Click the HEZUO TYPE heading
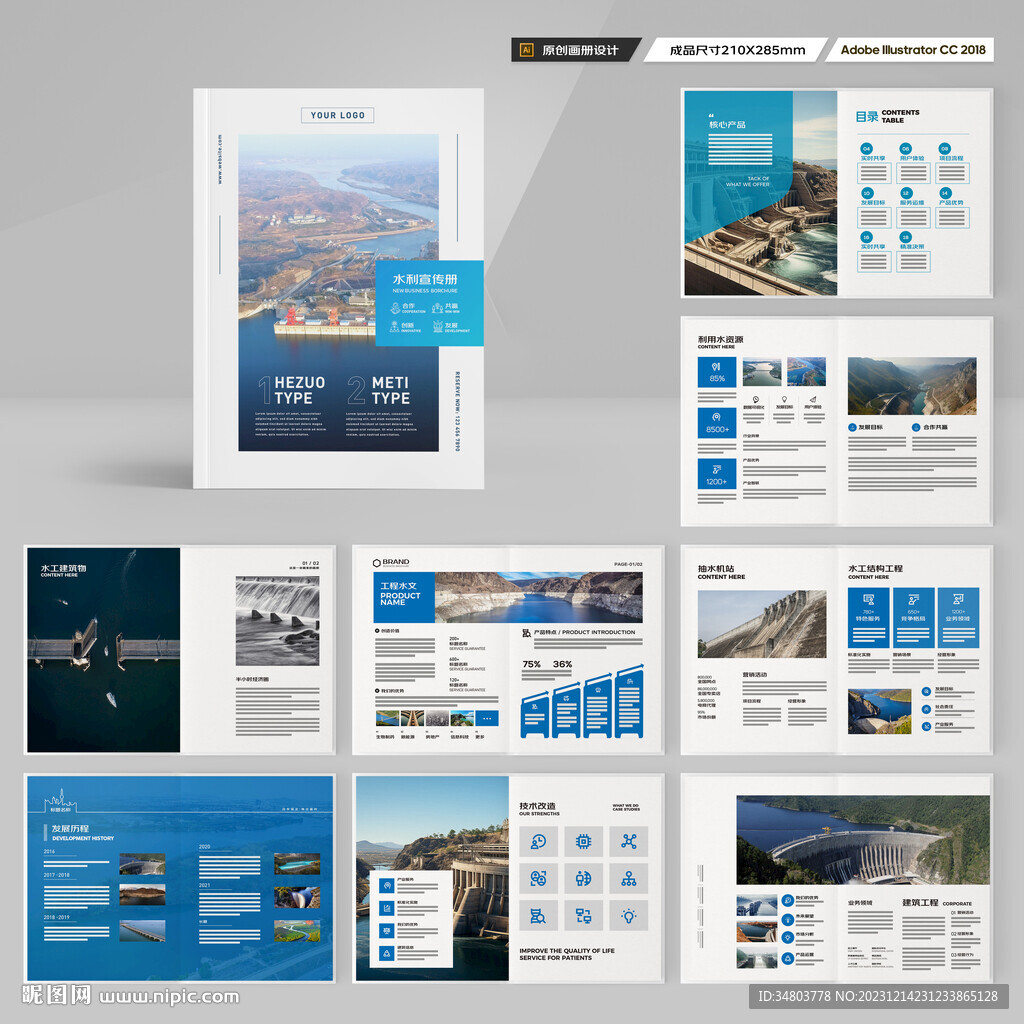1024x1024 pixels. click(x=299, y=390)
